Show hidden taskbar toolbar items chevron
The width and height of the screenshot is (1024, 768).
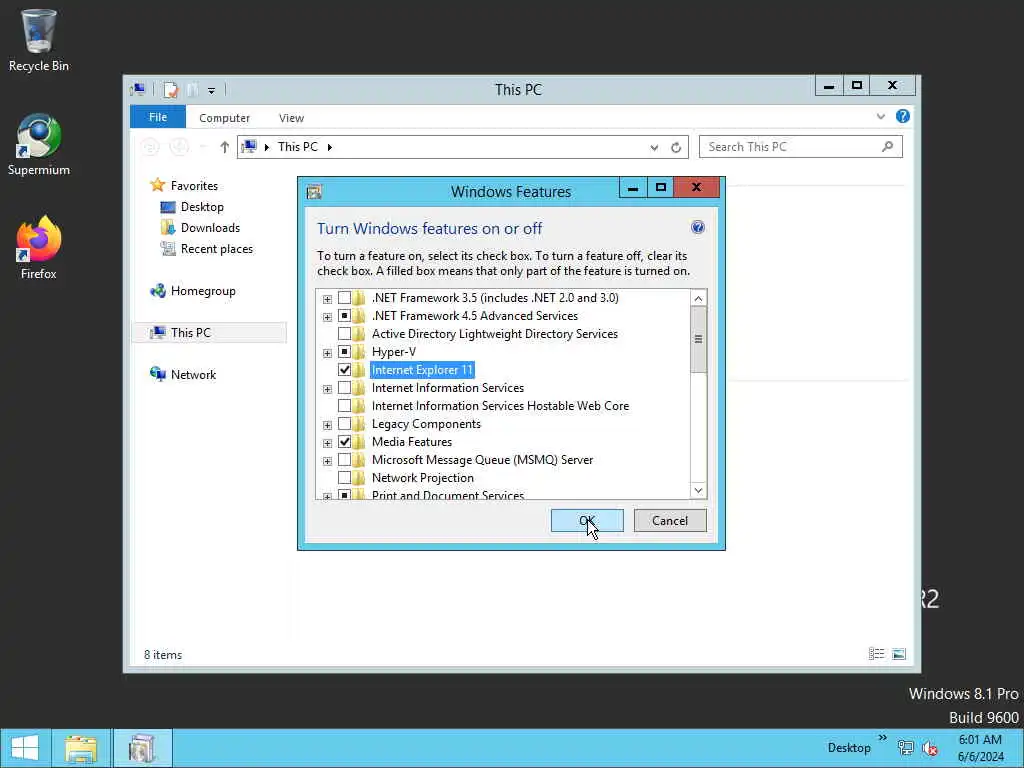(882, 738)
